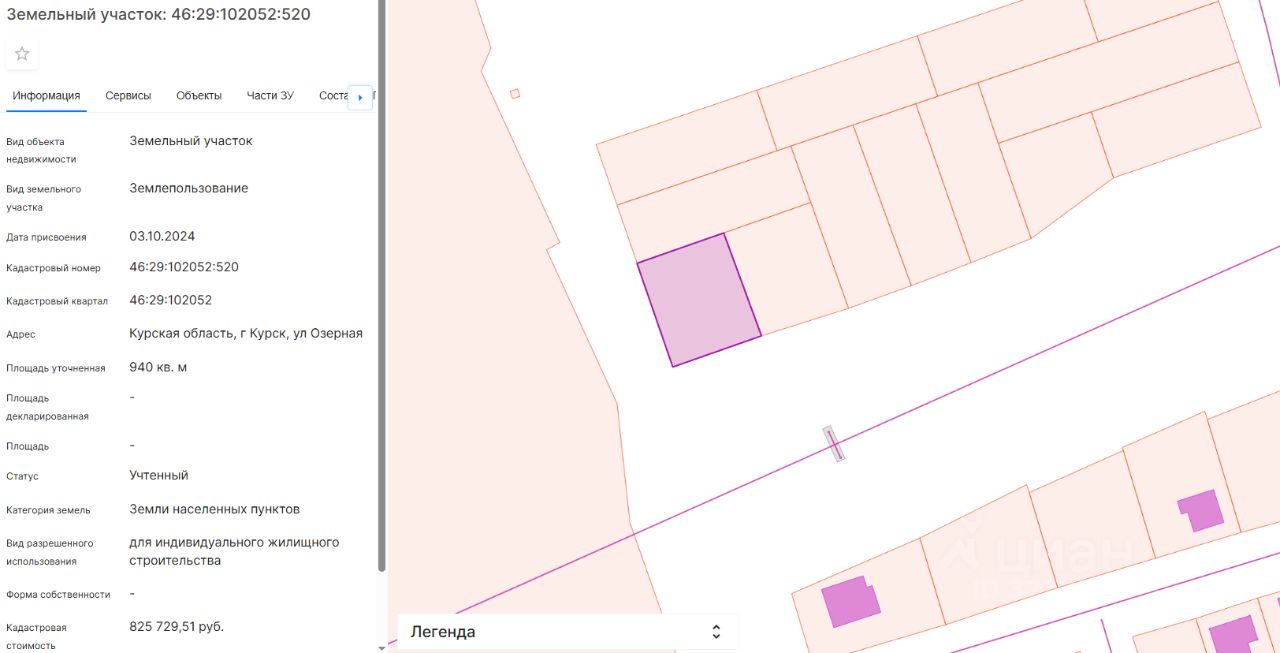Image resolution: width=1280 pixels, height=653 pixels.
Task: Switch to the Сервисы tab
Action: (x=128, y=96)
